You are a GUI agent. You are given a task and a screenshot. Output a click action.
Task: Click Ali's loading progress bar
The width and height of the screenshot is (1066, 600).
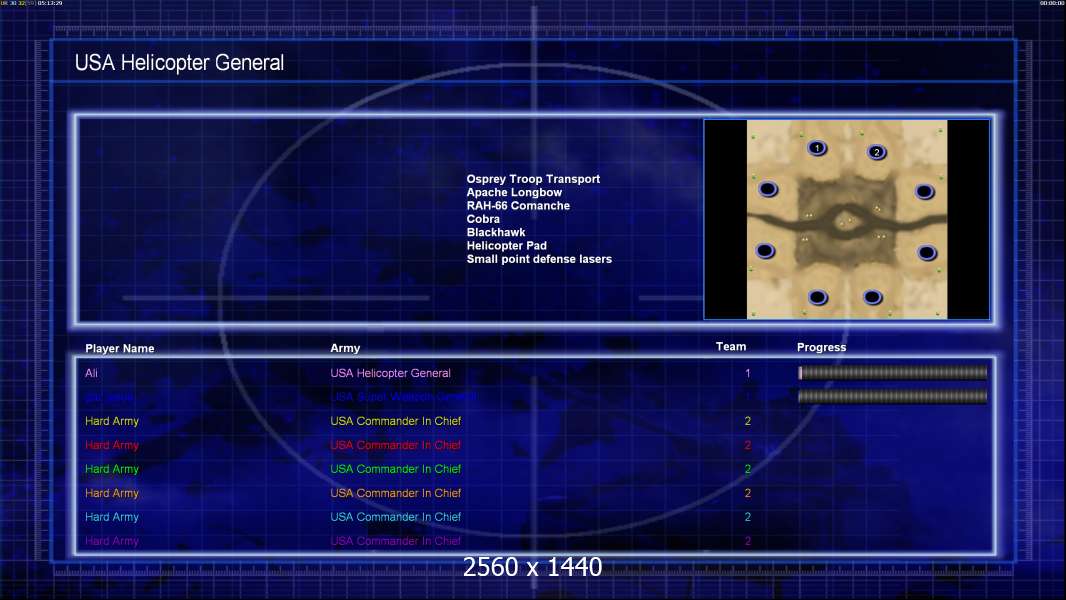pyautogui.click(x=893, y=372)
